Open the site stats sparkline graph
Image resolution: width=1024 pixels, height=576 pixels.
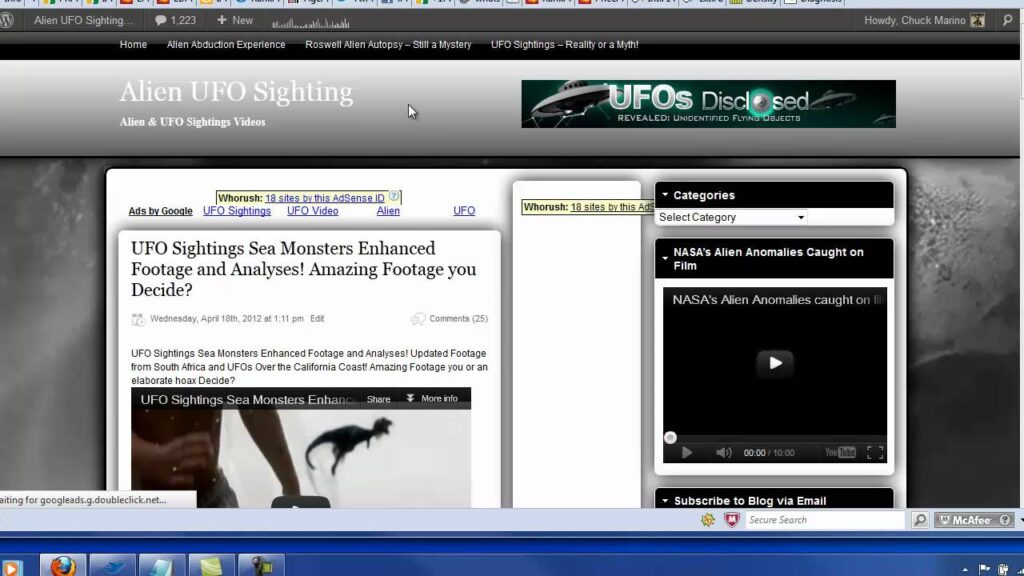[310, 24]
